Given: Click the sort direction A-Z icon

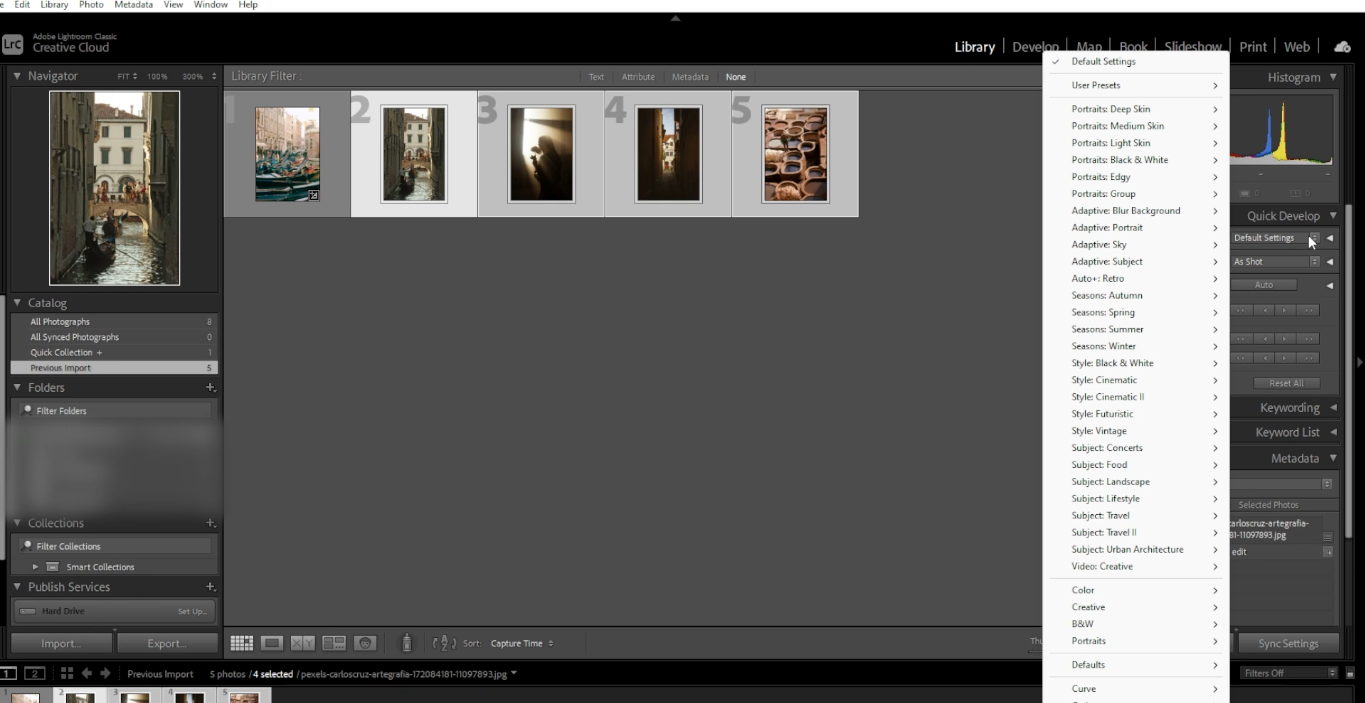Looking at the screenshot, I should pos(444,643).
